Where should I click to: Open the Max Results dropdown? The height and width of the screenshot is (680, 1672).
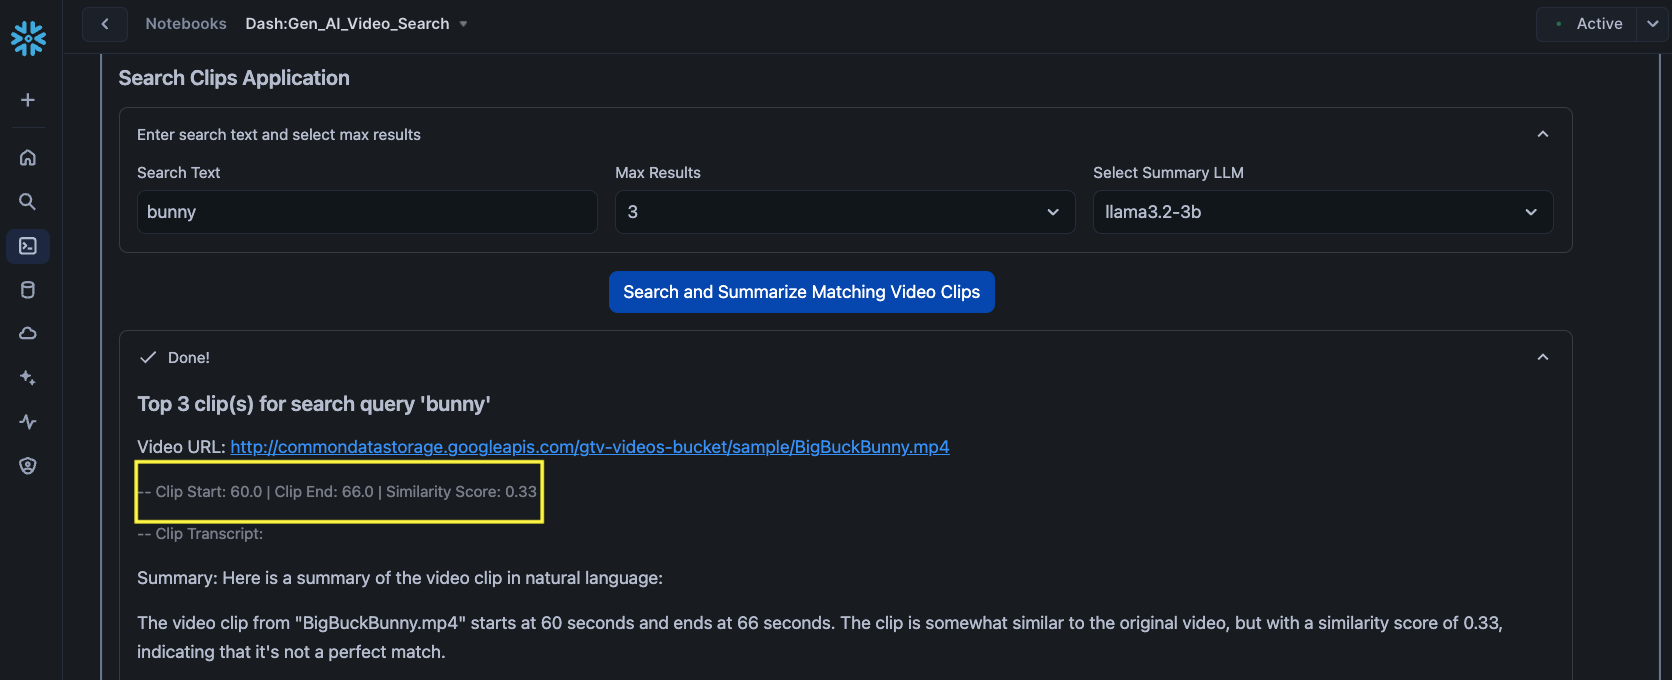pos(844,212)
